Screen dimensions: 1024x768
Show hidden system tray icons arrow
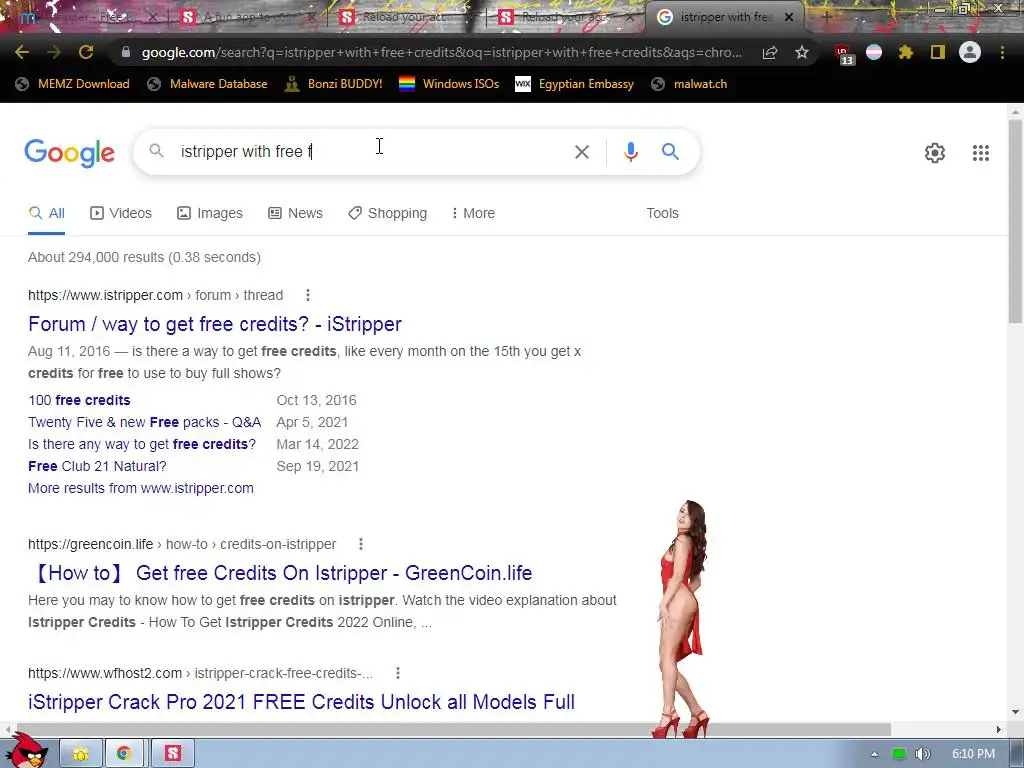coord(874,754)
